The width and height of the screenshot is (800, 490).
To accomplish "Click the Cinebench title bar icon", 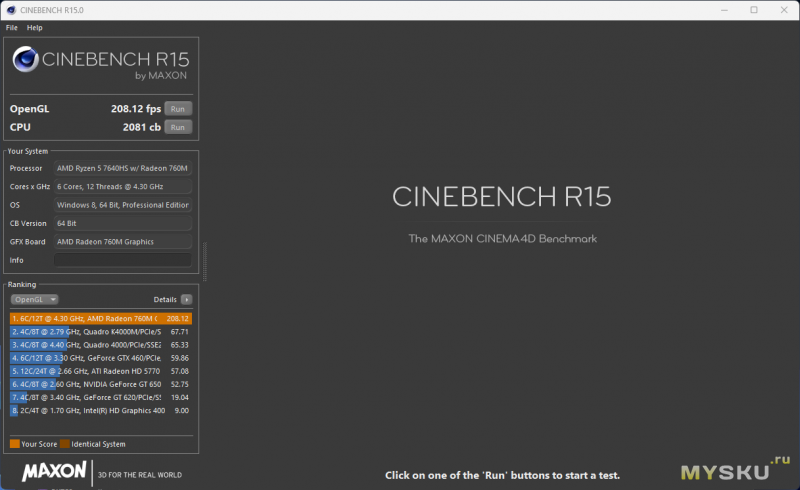I will click(11, 10).
